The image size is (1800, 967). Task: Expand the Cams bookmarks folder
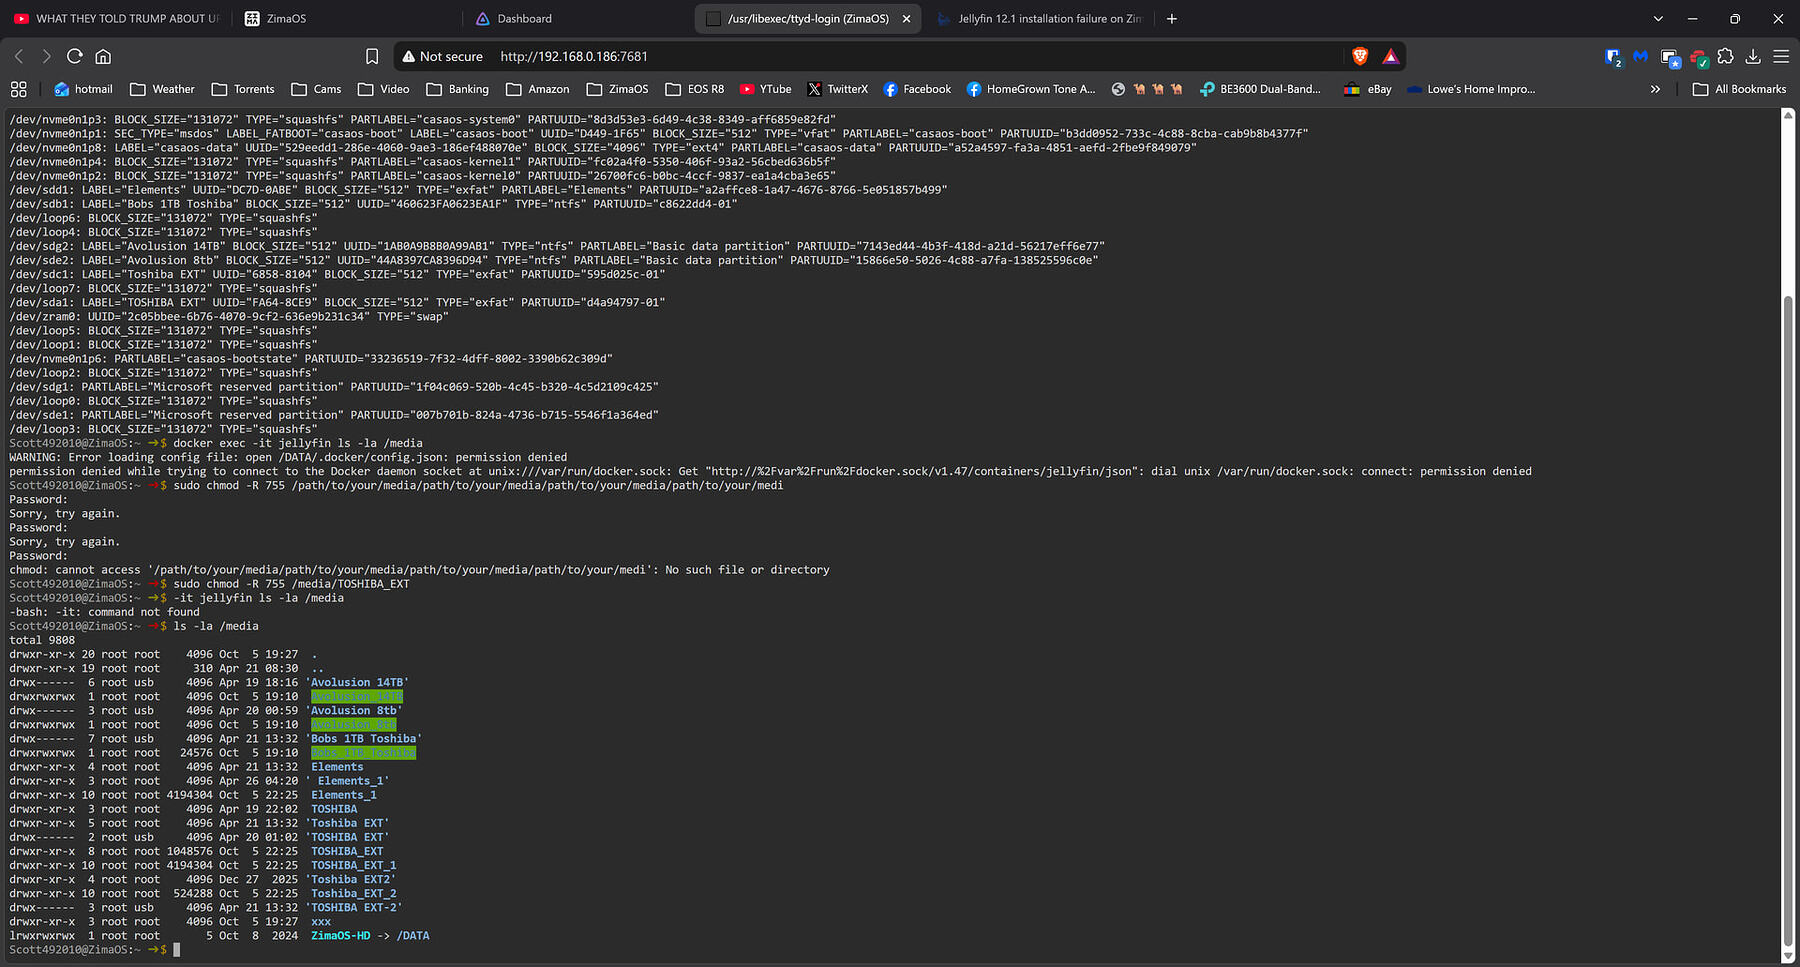point(316,89)
